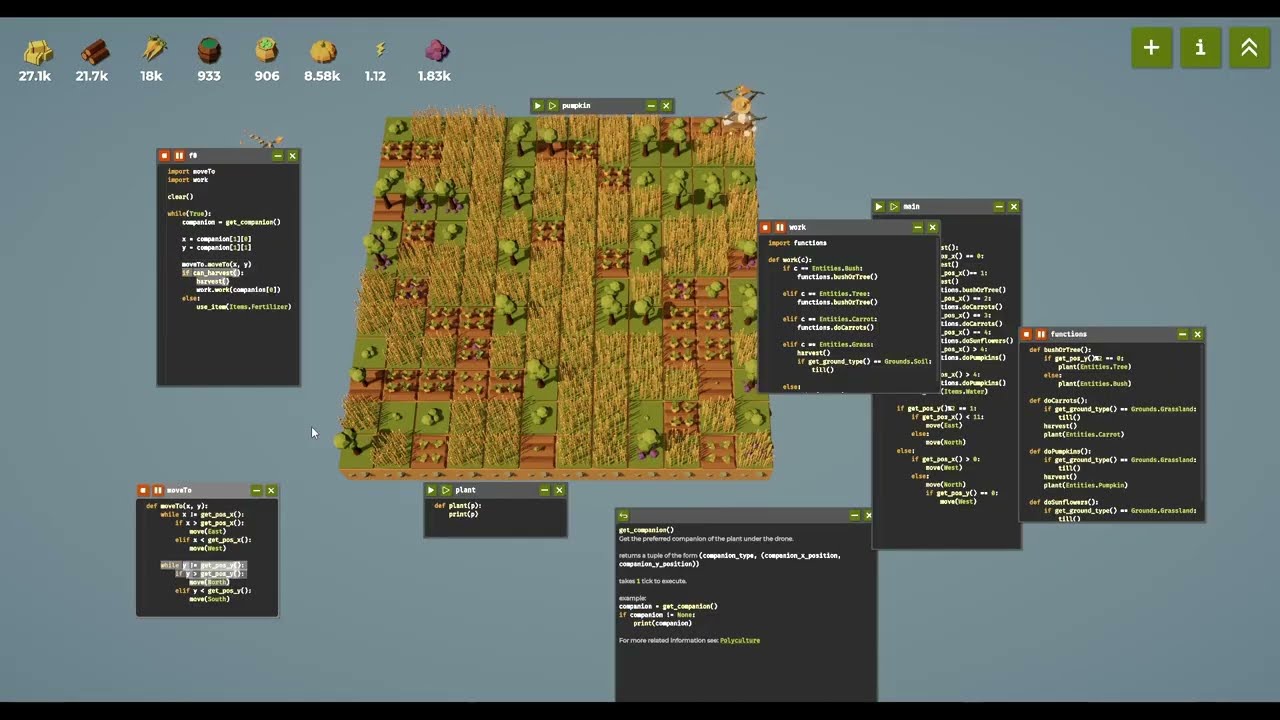Image resolution: width=1280 pixels, height=720 pixels.
Task: Click the print(p) line in plant window
Action: click(463, 514)
